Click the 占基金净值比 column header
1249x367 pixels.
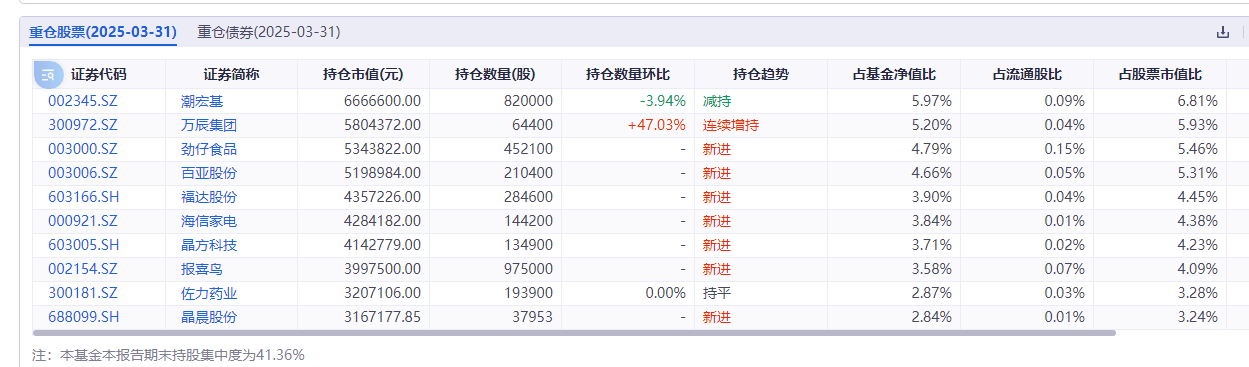894,74
